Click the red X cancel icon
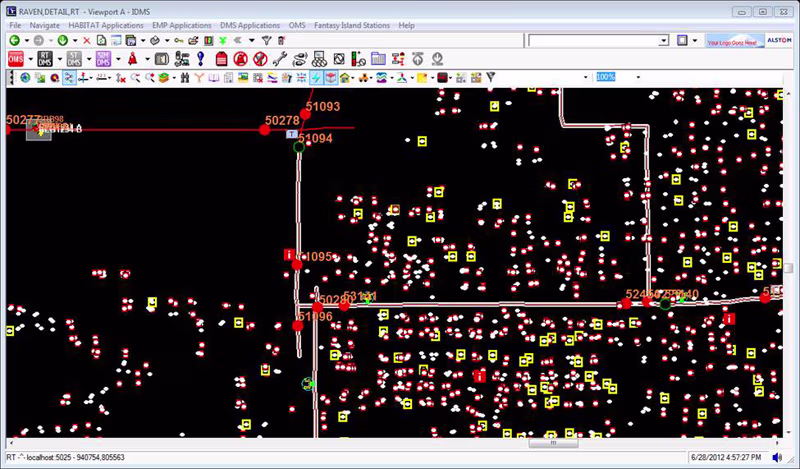The width and height of the screenshot is (800, 469). click(87, 41)
